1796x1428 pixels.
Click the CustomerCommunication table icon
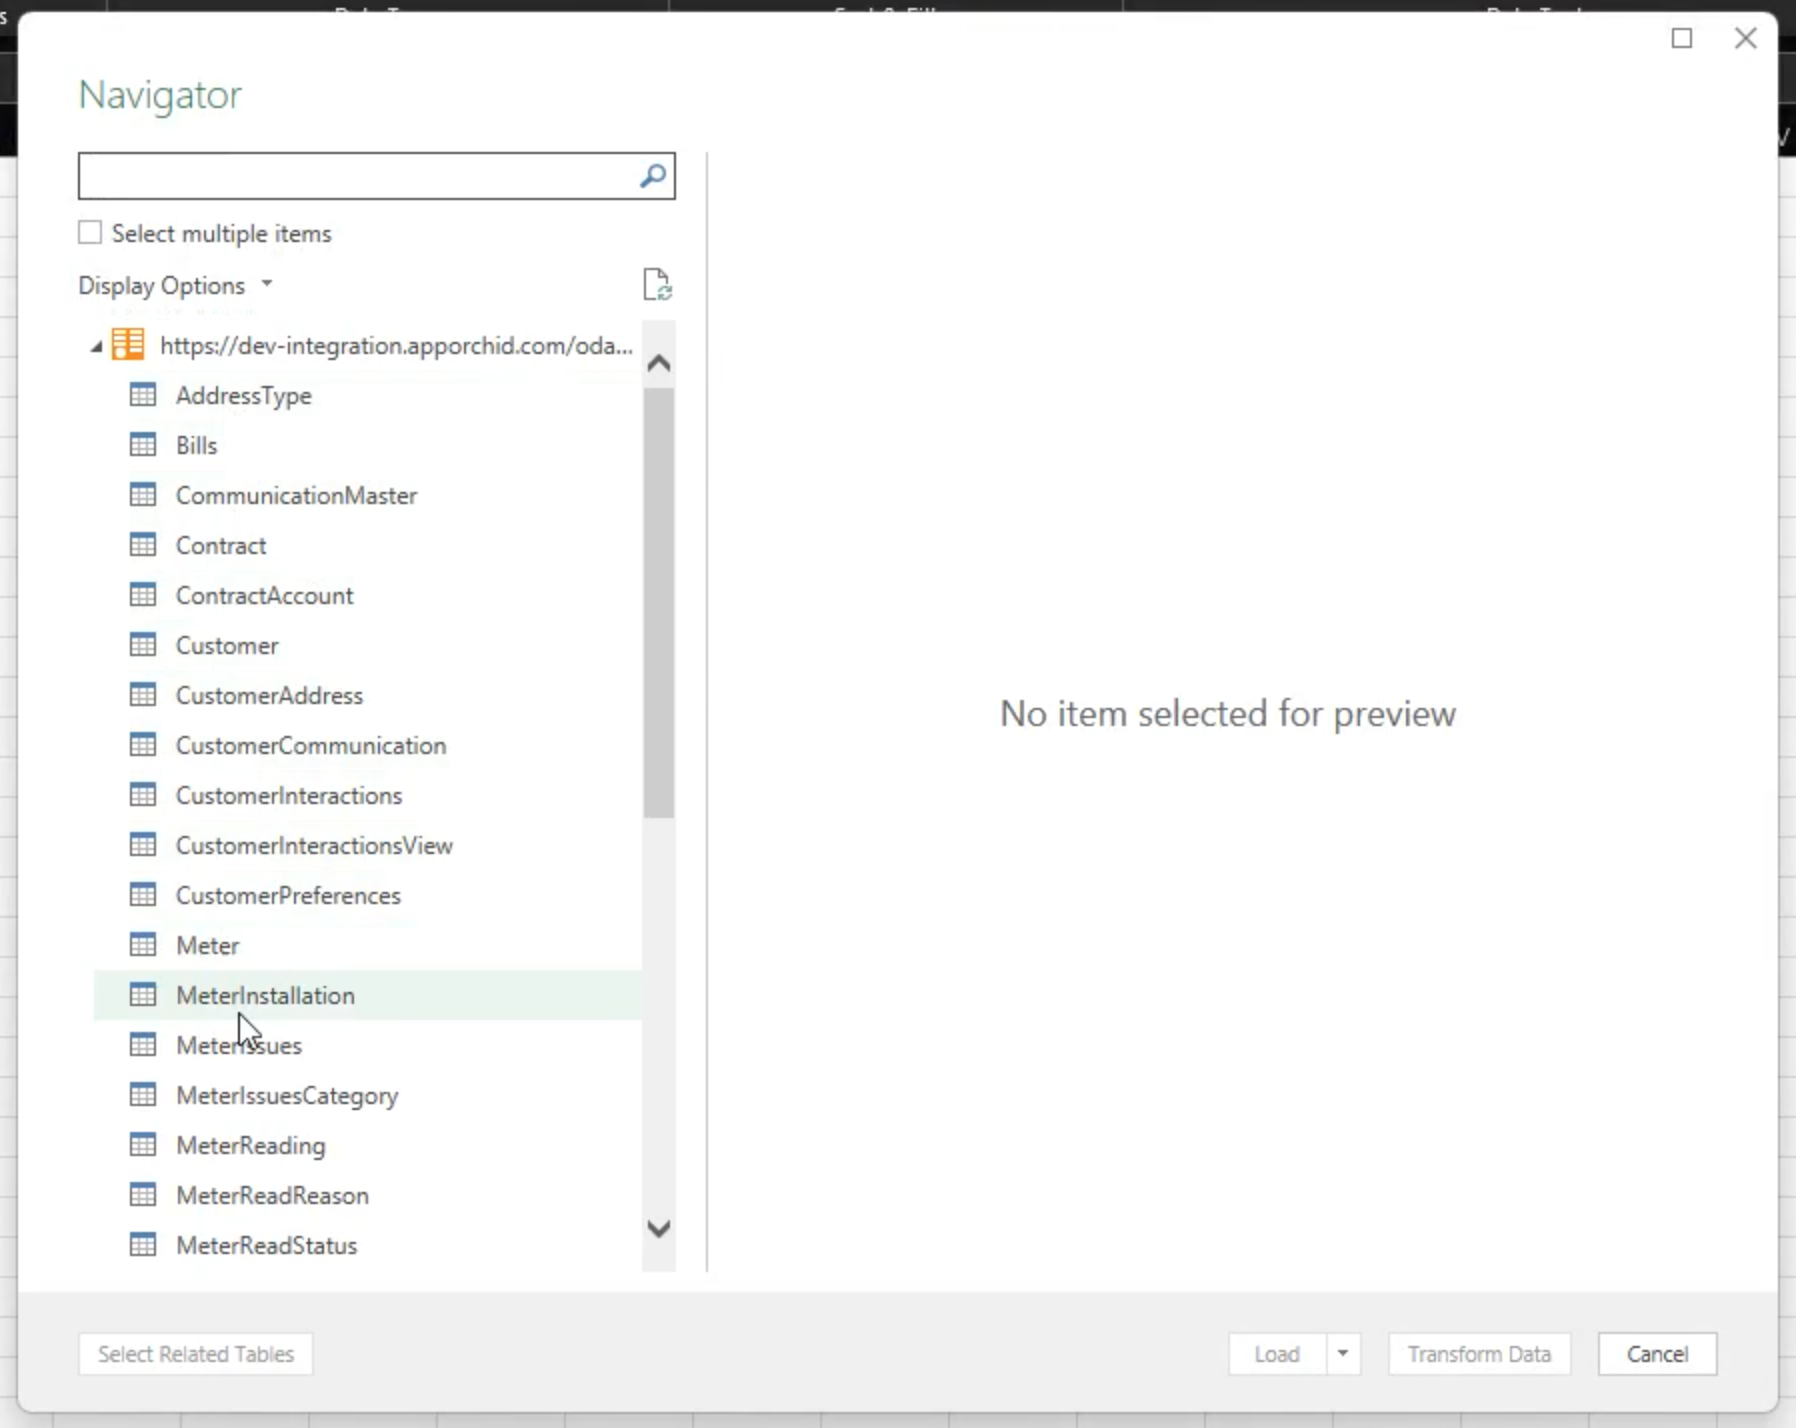(143, 745)
